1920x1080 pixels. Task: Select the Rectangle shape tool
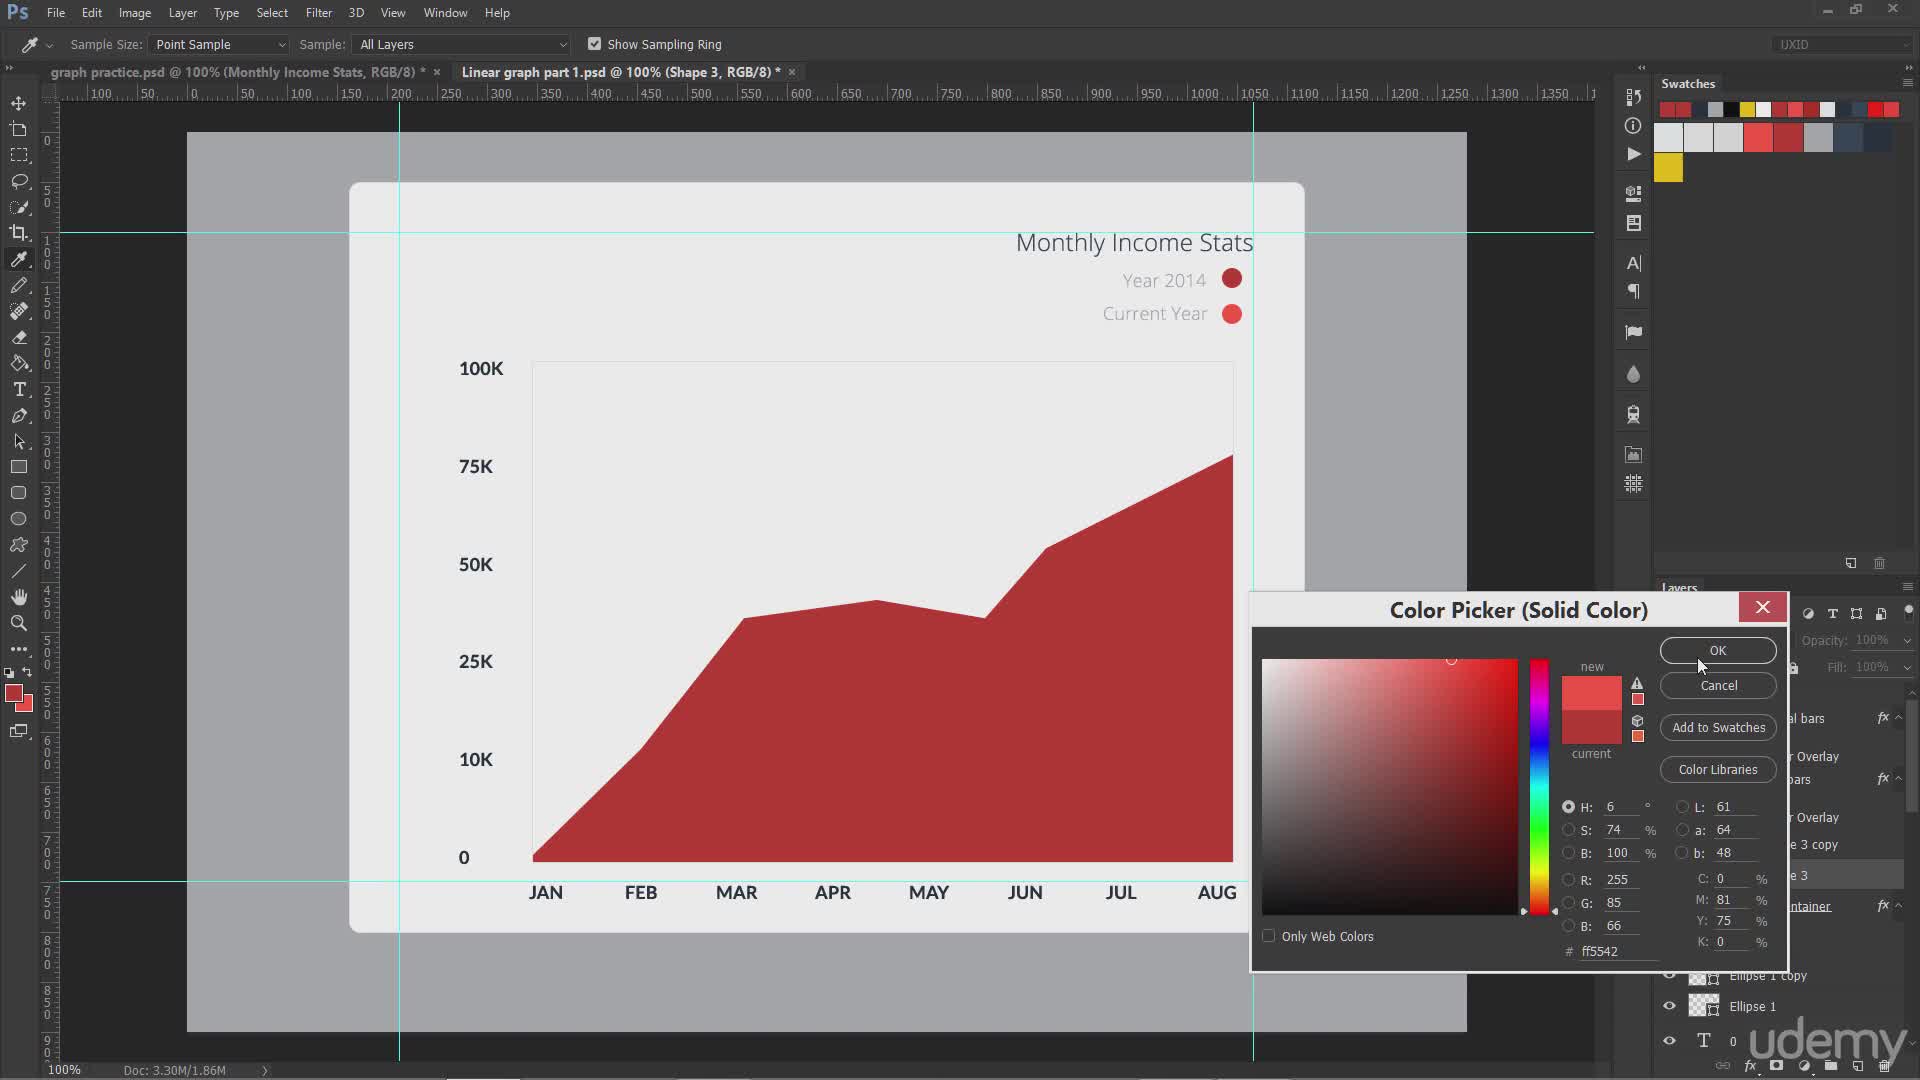click(19, 467)
